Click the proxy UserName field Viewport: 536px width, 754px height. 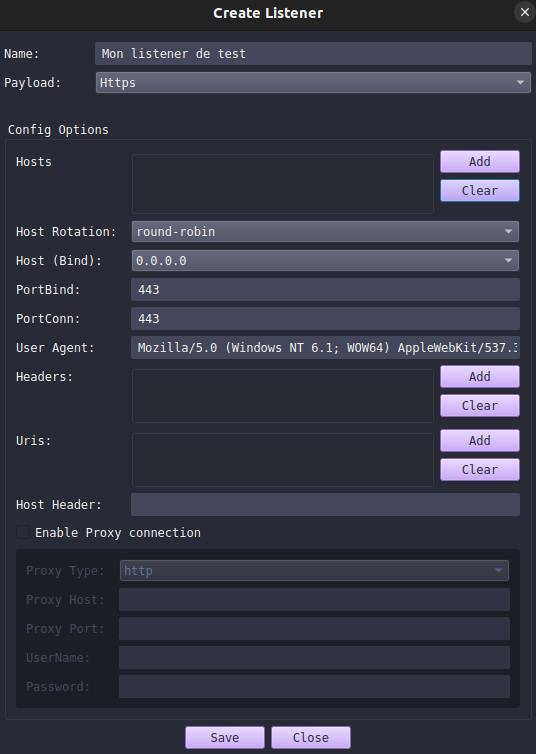(x=314, y=657)
